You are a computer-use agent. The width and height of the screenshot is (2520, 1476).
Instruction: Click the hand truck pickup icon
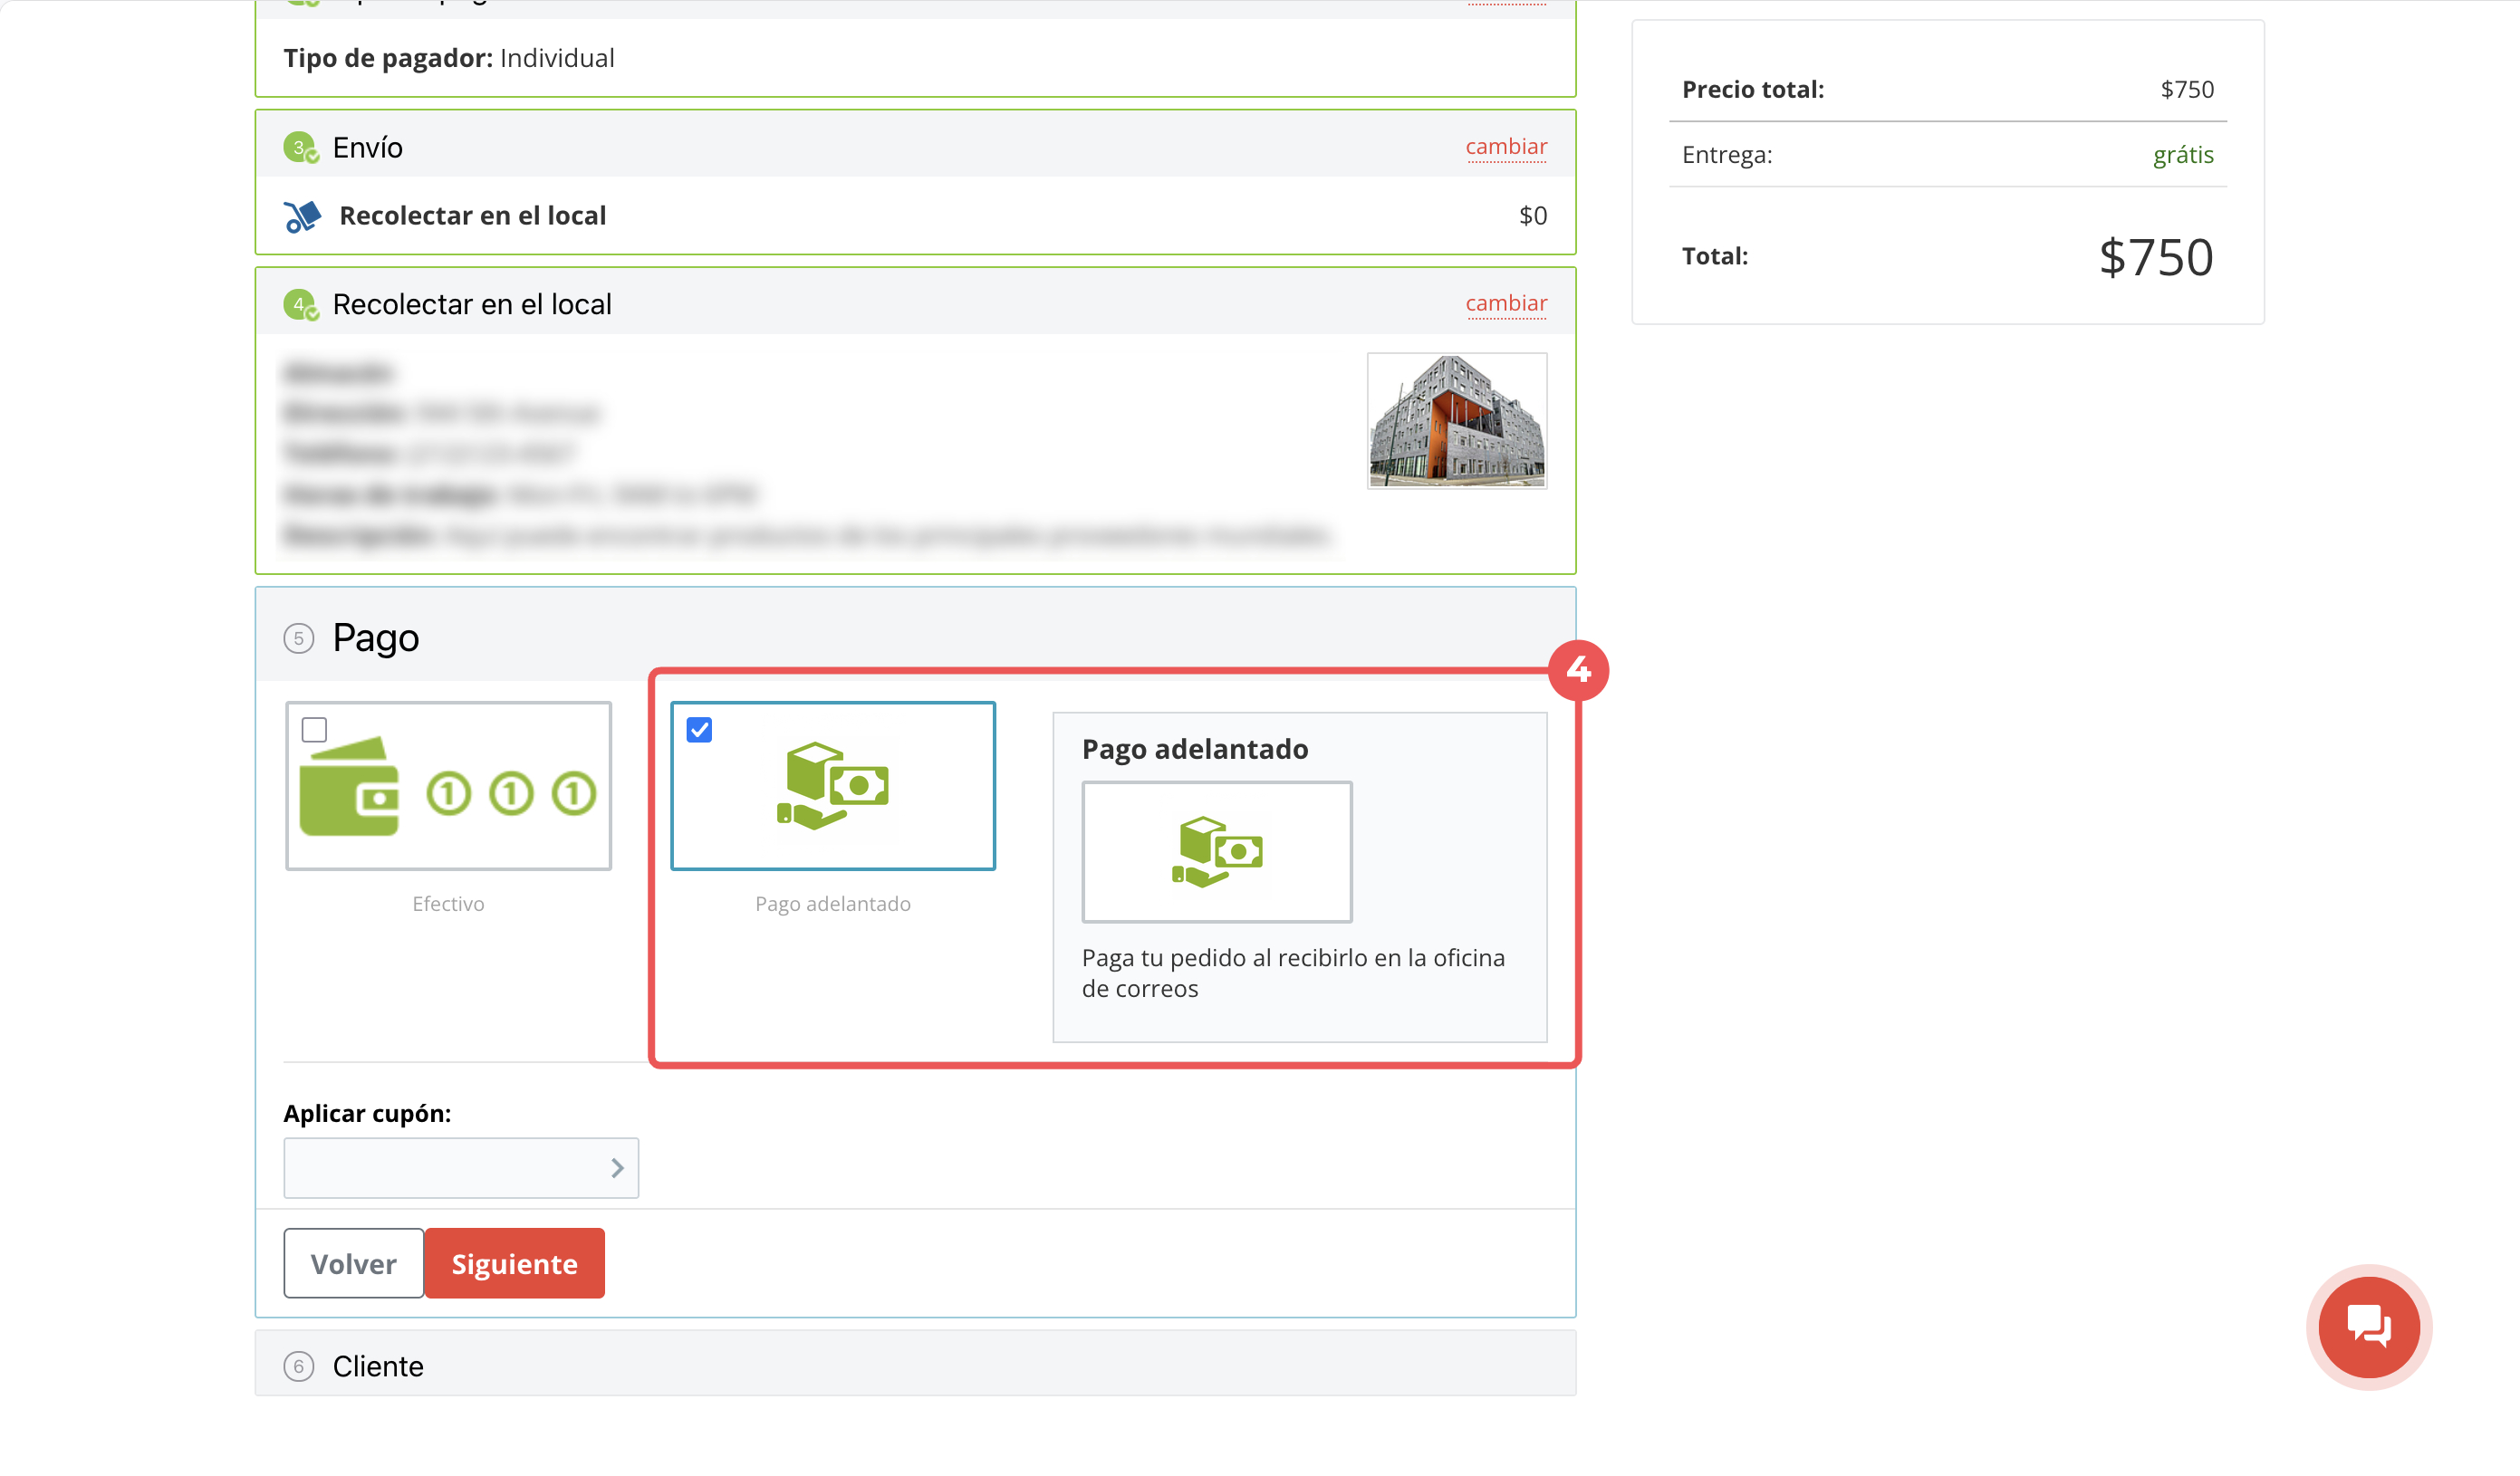[x=301, y=216]
